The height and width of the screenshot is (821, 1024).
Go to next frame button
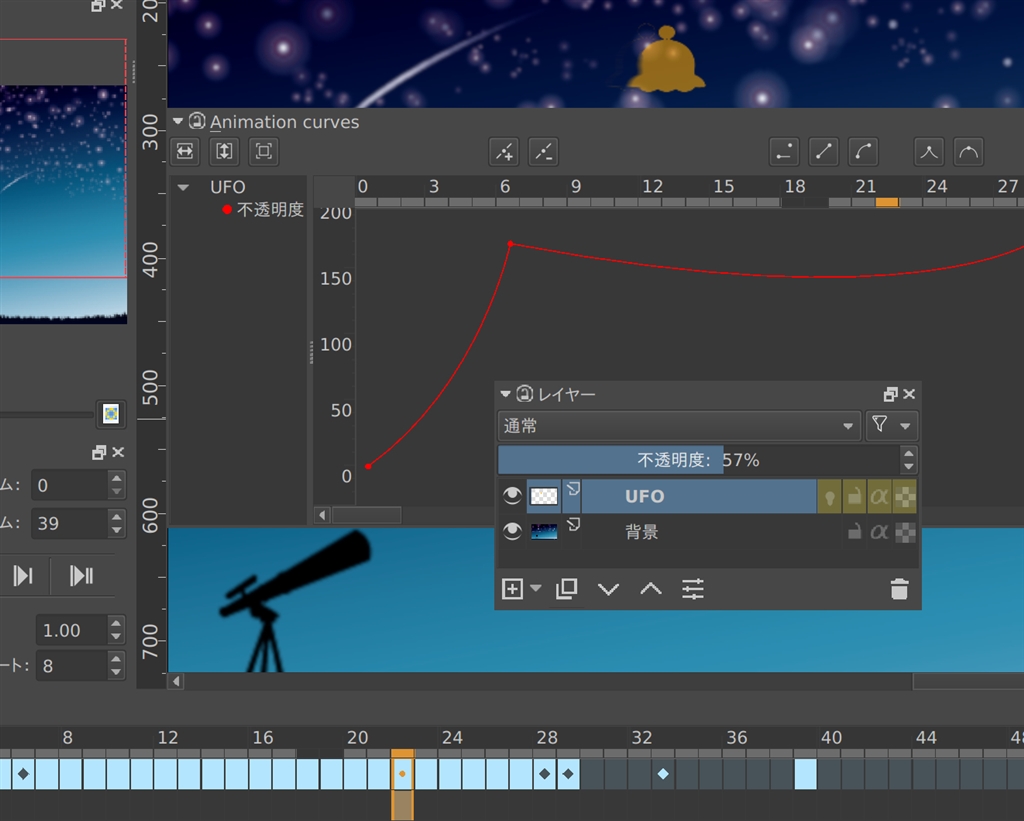(24, 575)
